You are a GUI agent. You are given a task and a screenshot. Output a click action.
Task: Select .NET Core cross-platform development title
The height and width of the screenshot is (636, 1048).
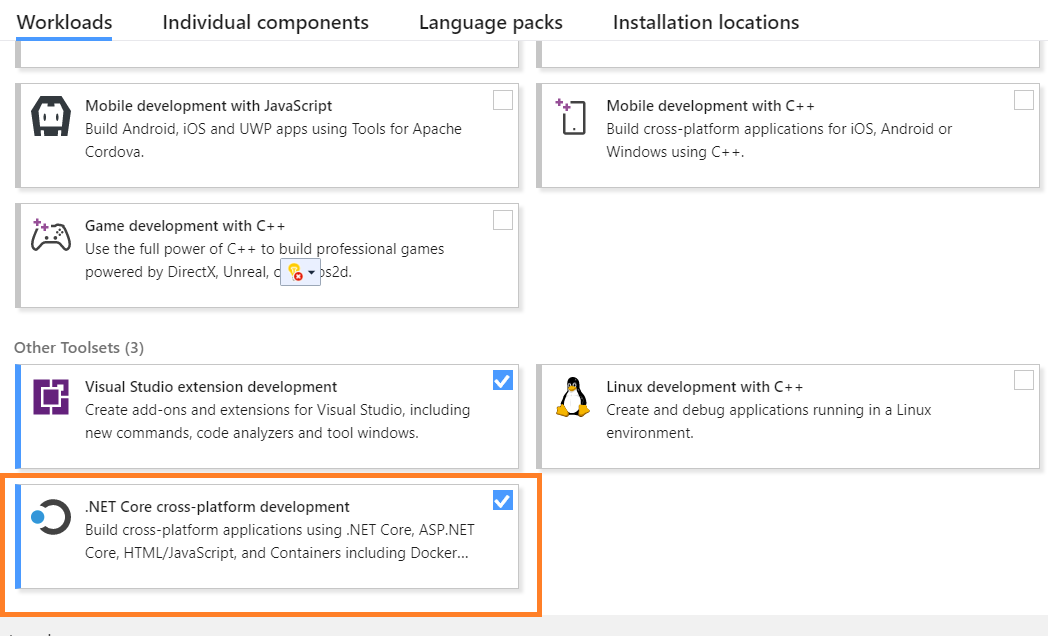(x=217, y=507)
